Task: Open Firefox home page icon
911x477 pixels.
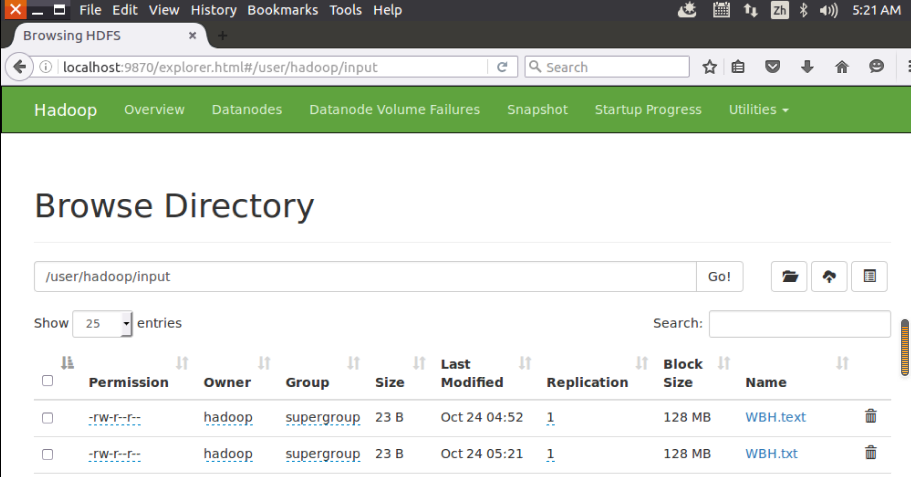Action: tap(841, 67)
